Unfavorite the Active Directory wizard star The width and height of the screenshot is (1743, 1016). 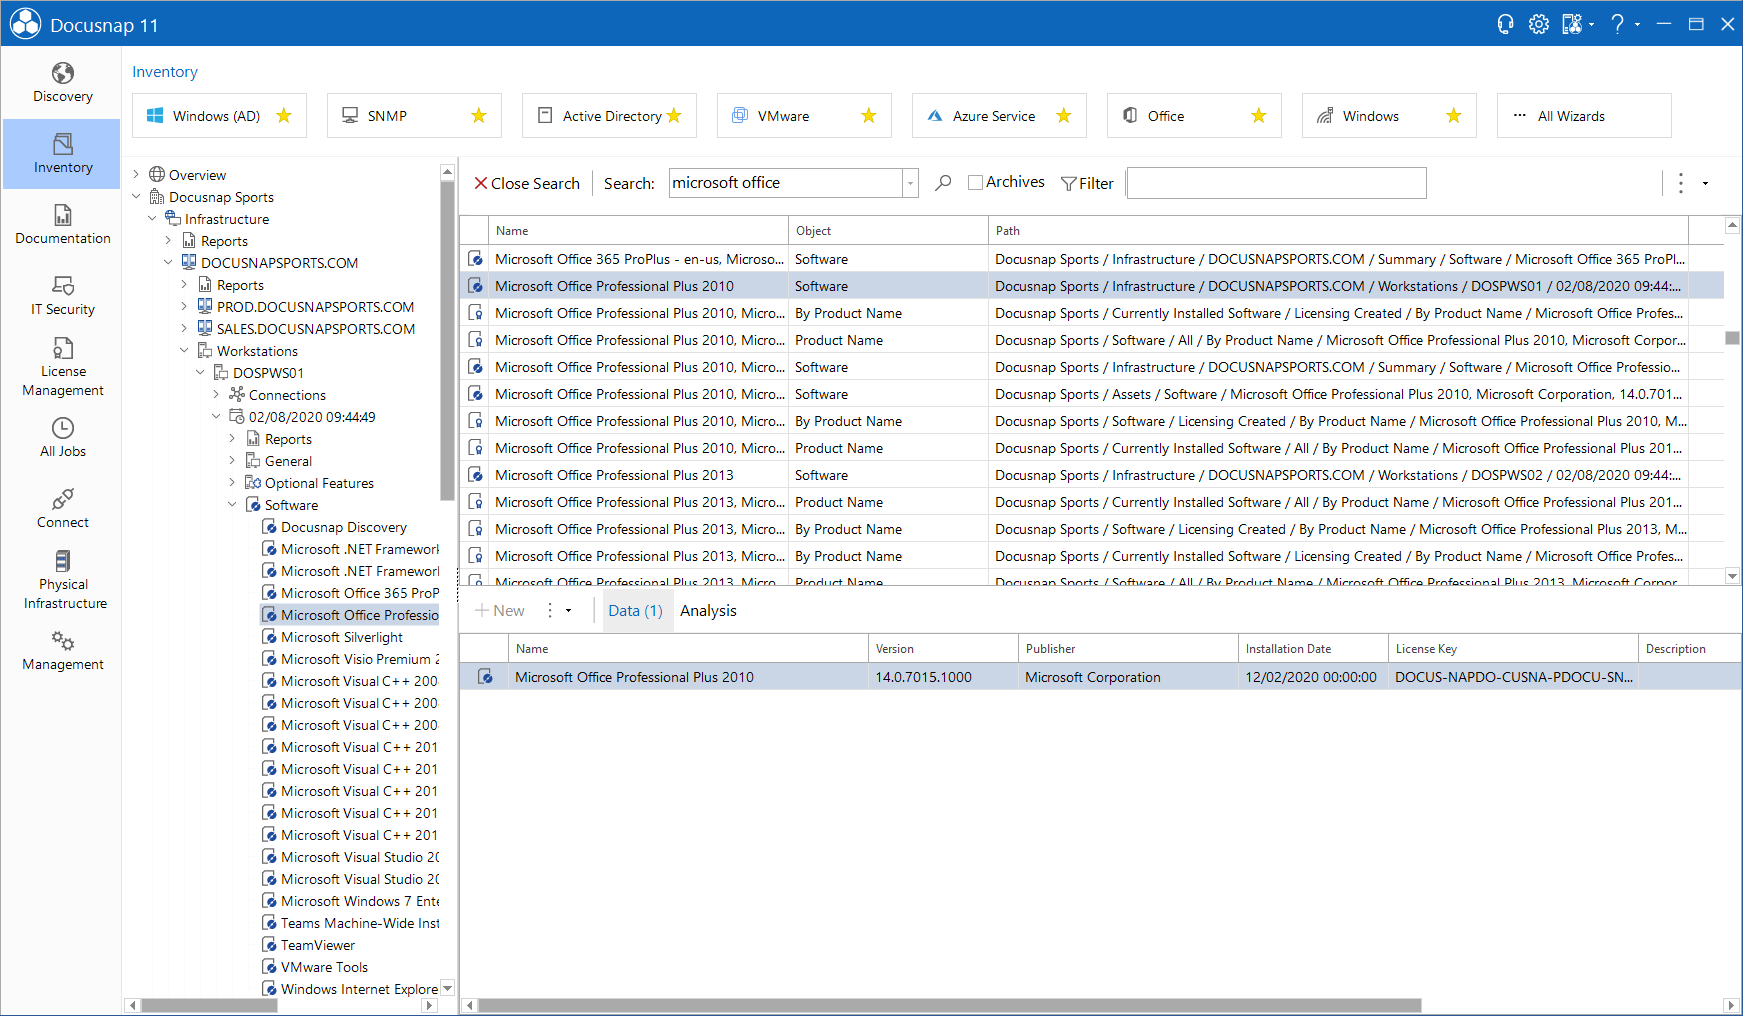674,116
